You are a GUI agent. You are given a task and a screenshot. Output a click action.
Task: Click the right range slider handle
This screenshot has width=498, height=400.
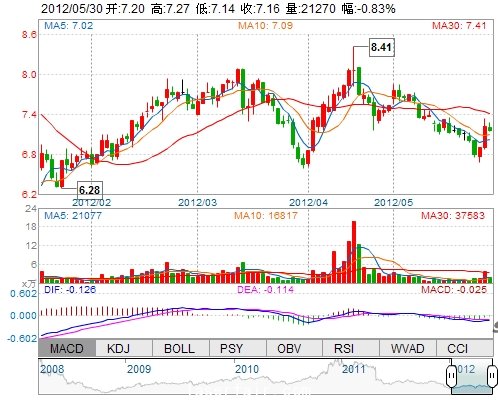click(492, 376)
